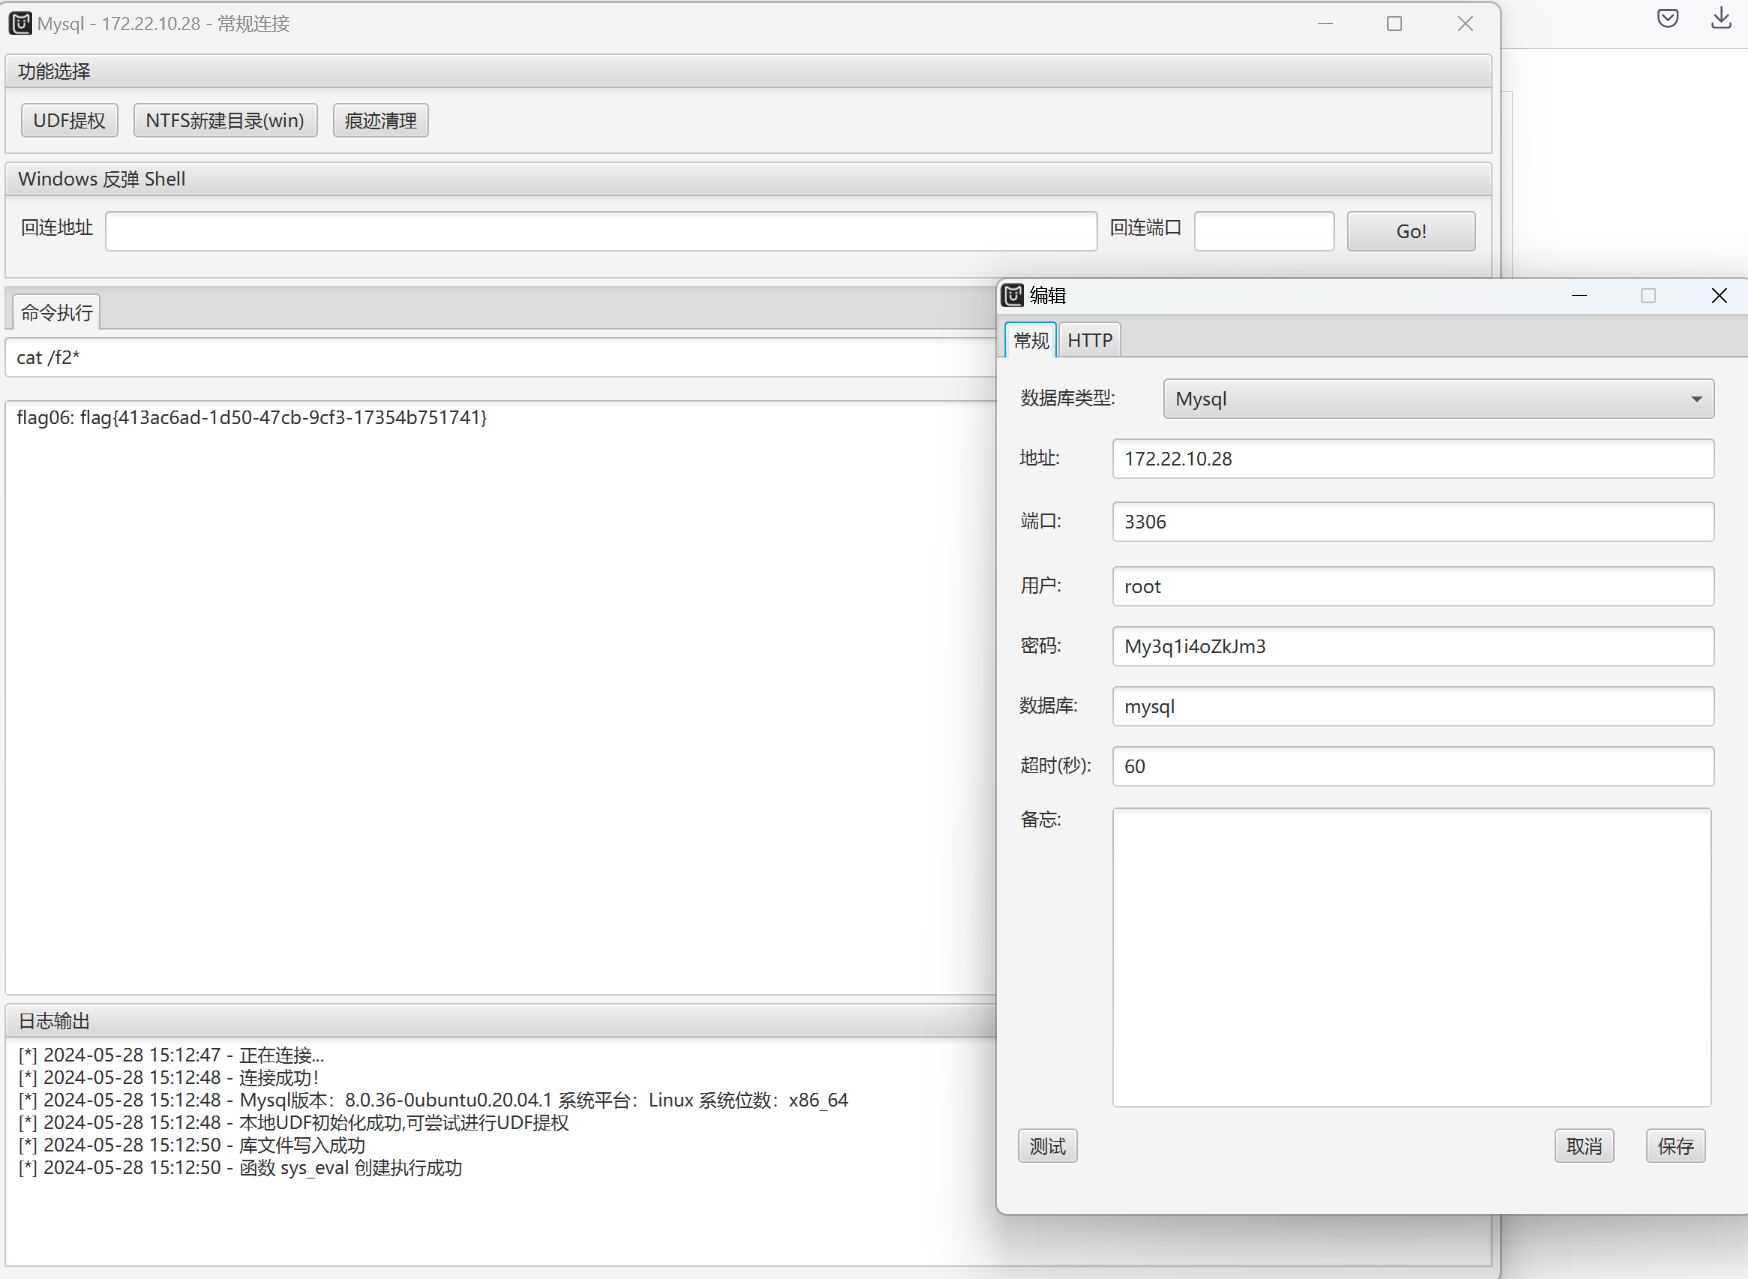This screenshot has width=1748, height=1279.
Task: Click the NTFS新建目录(win) button
Action: click(225, 121)
